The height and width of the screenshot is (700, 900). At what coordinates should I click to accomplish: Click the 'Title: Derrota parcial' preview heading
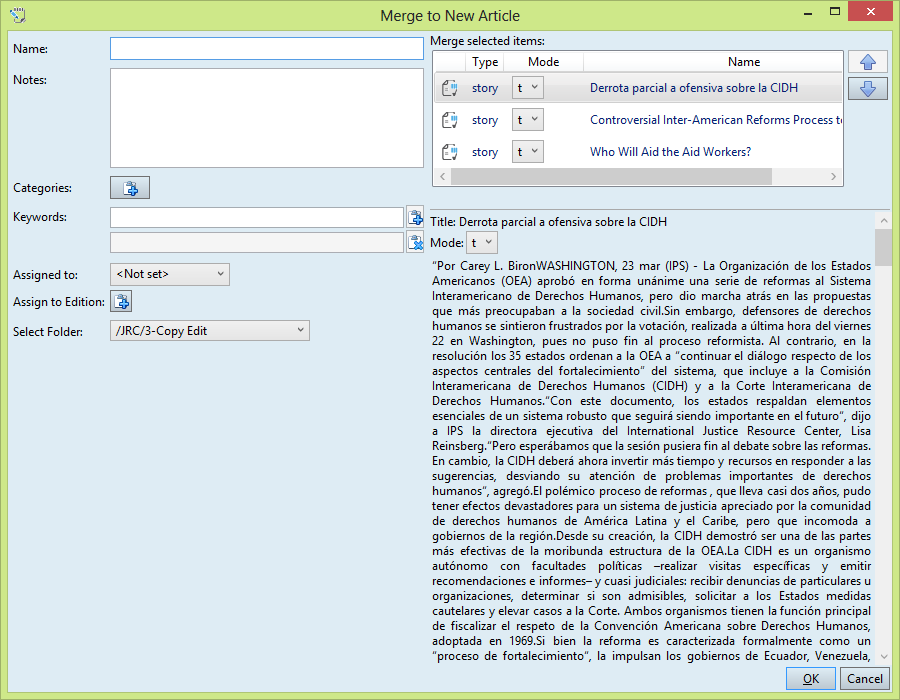(x=549, y=221)
